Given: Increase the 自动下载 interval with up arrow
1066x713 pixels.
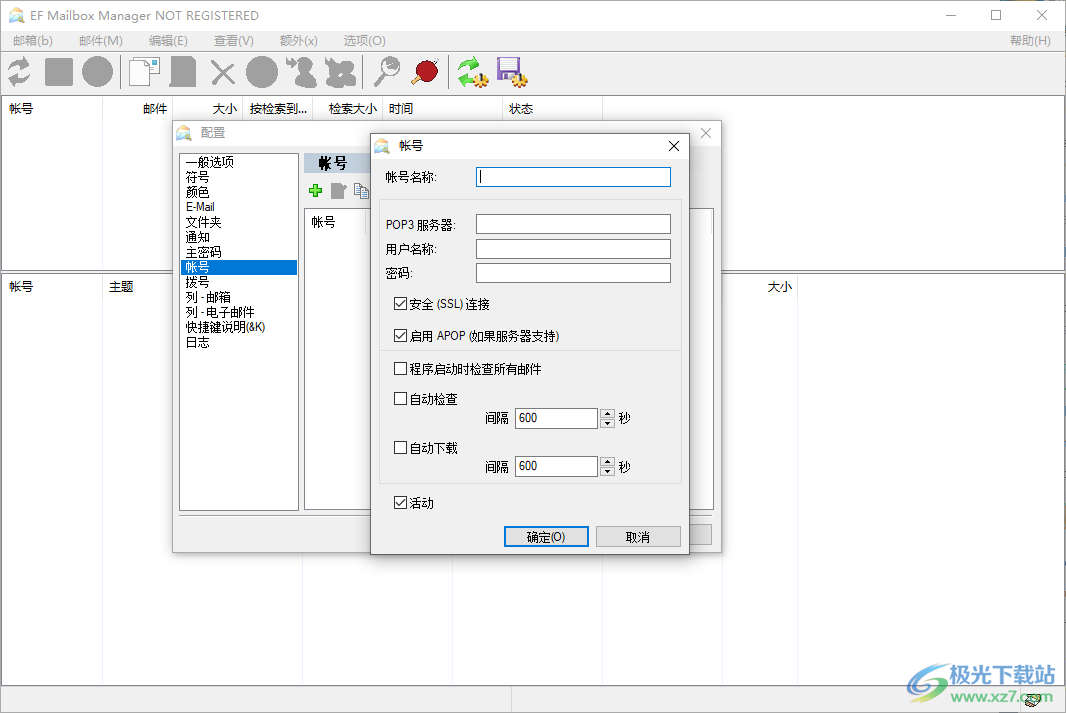Looking at the screenshot, I should point(608,462).
